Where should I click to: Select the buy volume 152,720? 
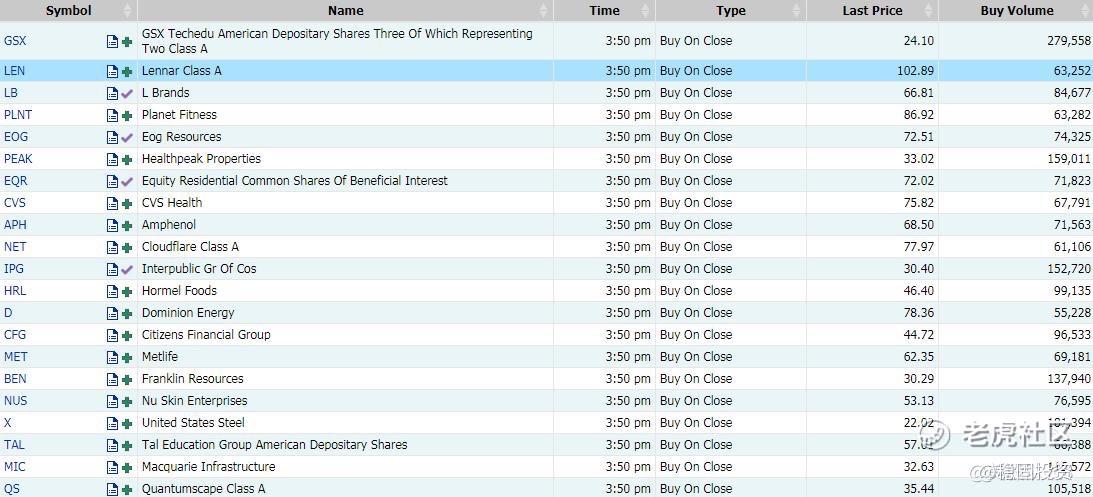[1069, 269]
